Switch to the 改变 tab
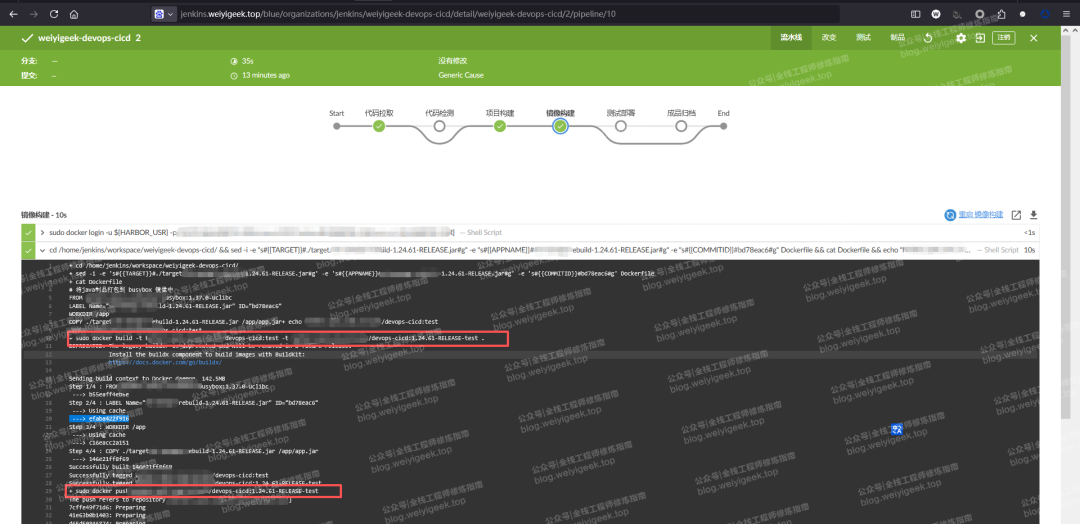This screenshot has width=1080, height=524. (829, 38)
